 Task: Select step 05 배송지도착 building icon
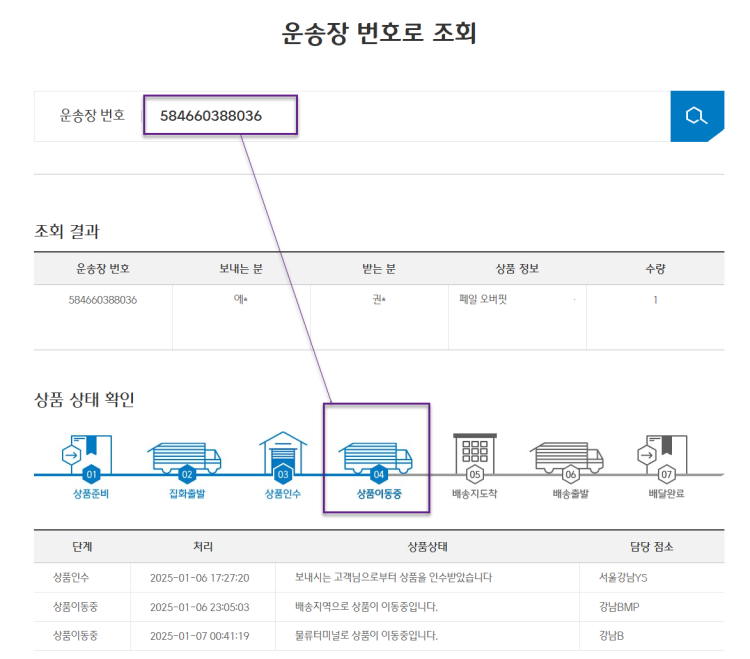(474, 457)
